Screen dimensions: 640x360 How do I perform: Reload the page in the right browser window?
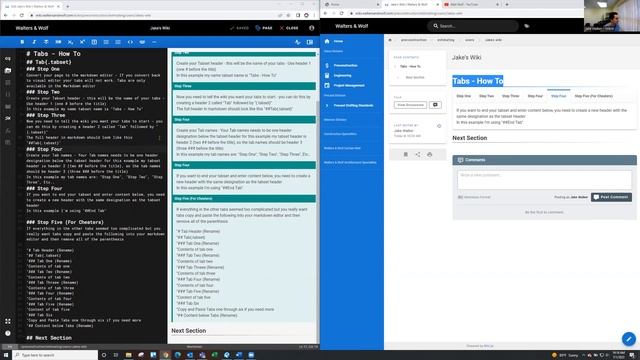point(342,13)
